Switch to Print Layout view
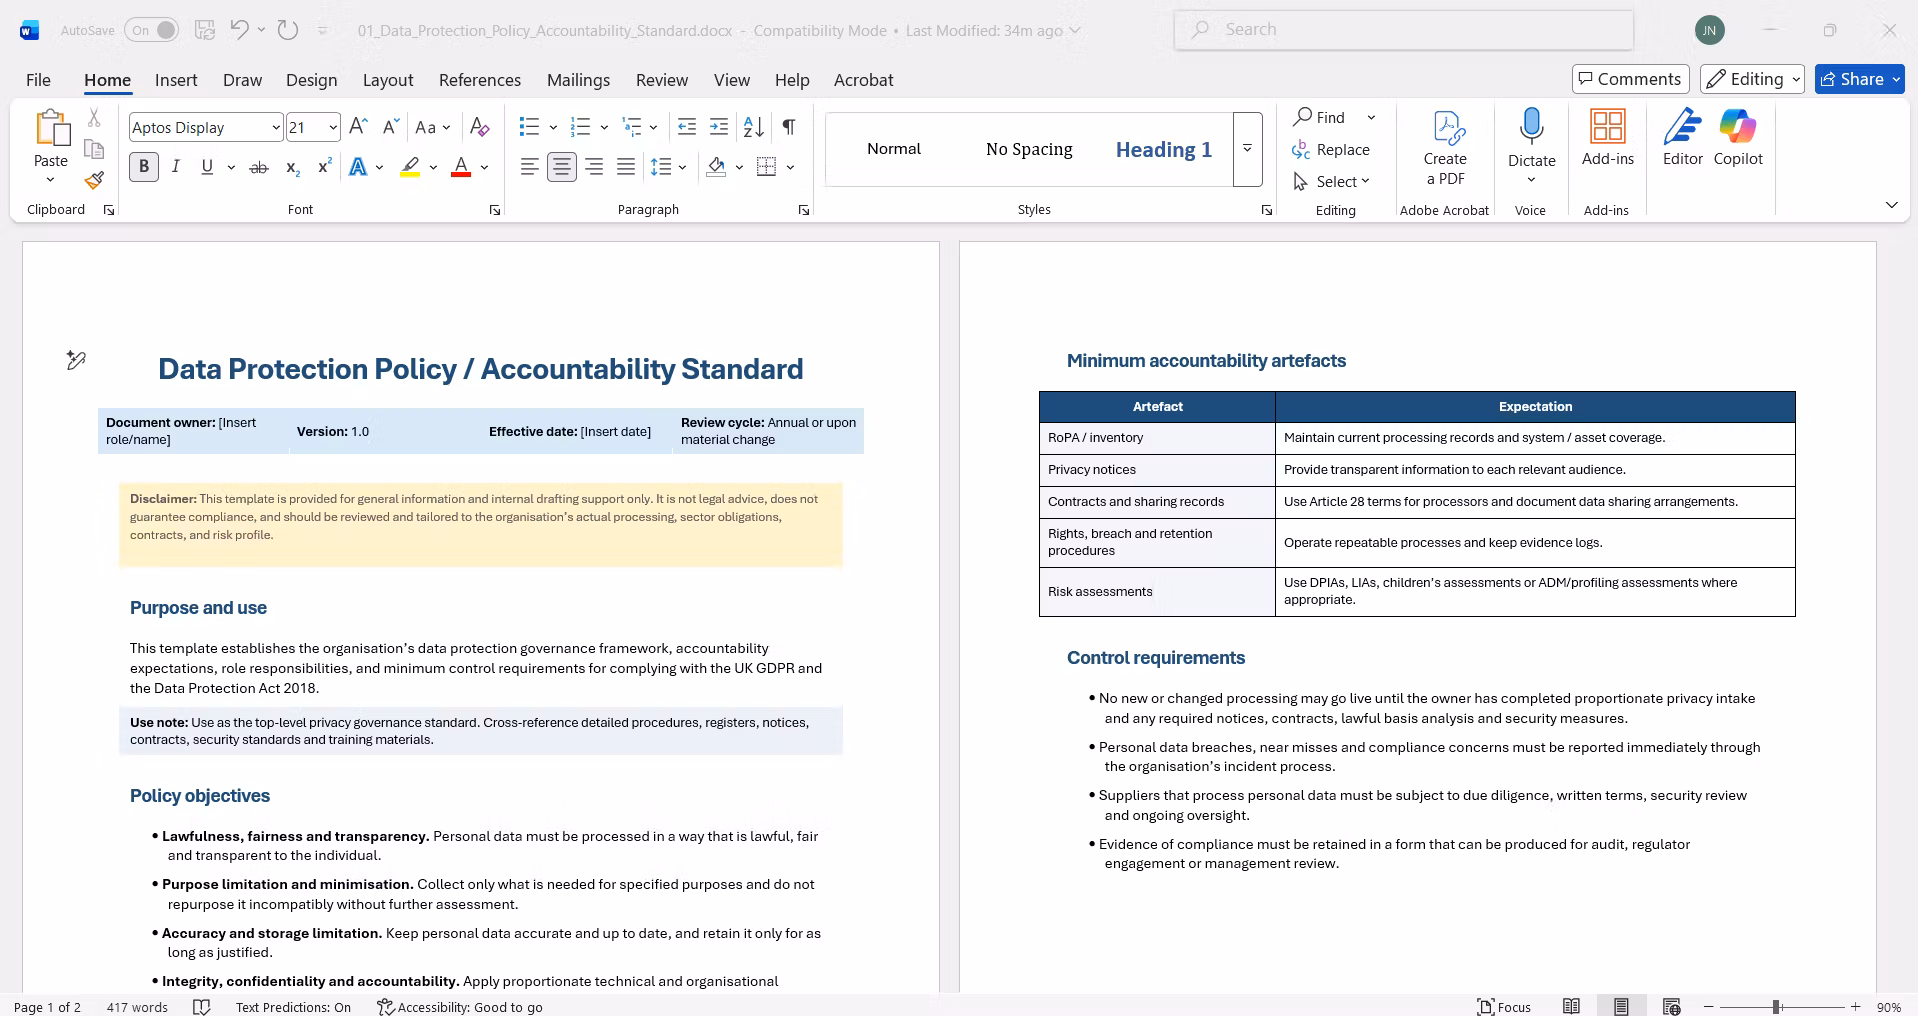The width and height of the screenshot is (1918, 1016). (x=1621, y=1006)
